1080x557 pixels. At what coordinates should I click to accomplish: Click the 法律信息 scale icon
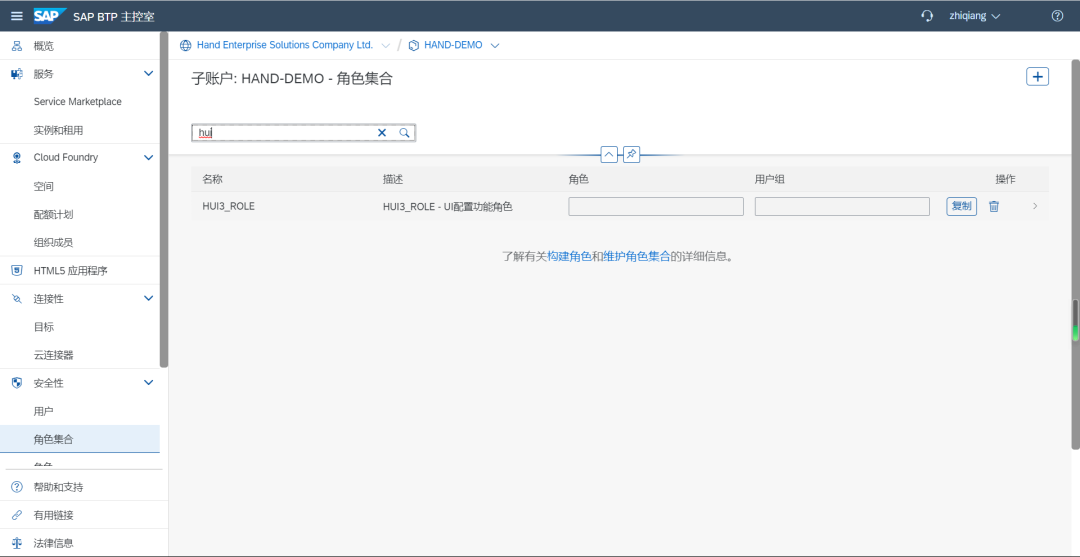17,543
